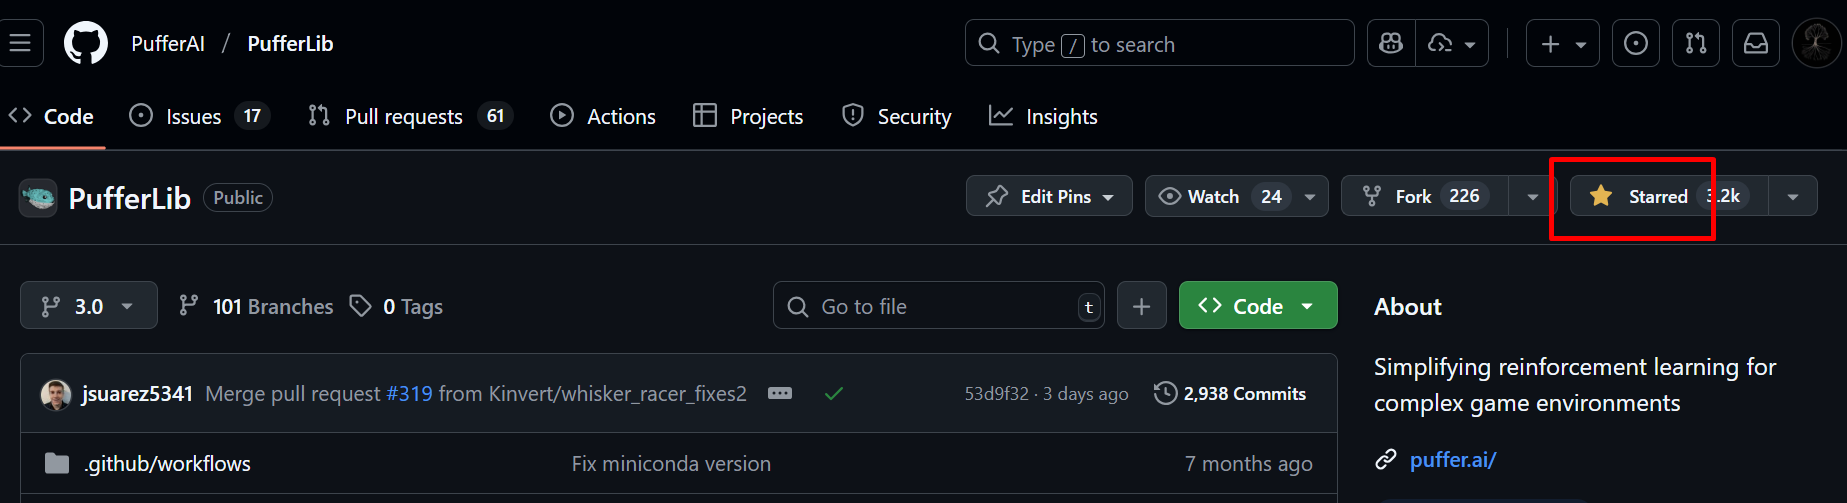Open the hamburger navigation menu
This screenshot has width=1847, height=503.
click(20, 43)
